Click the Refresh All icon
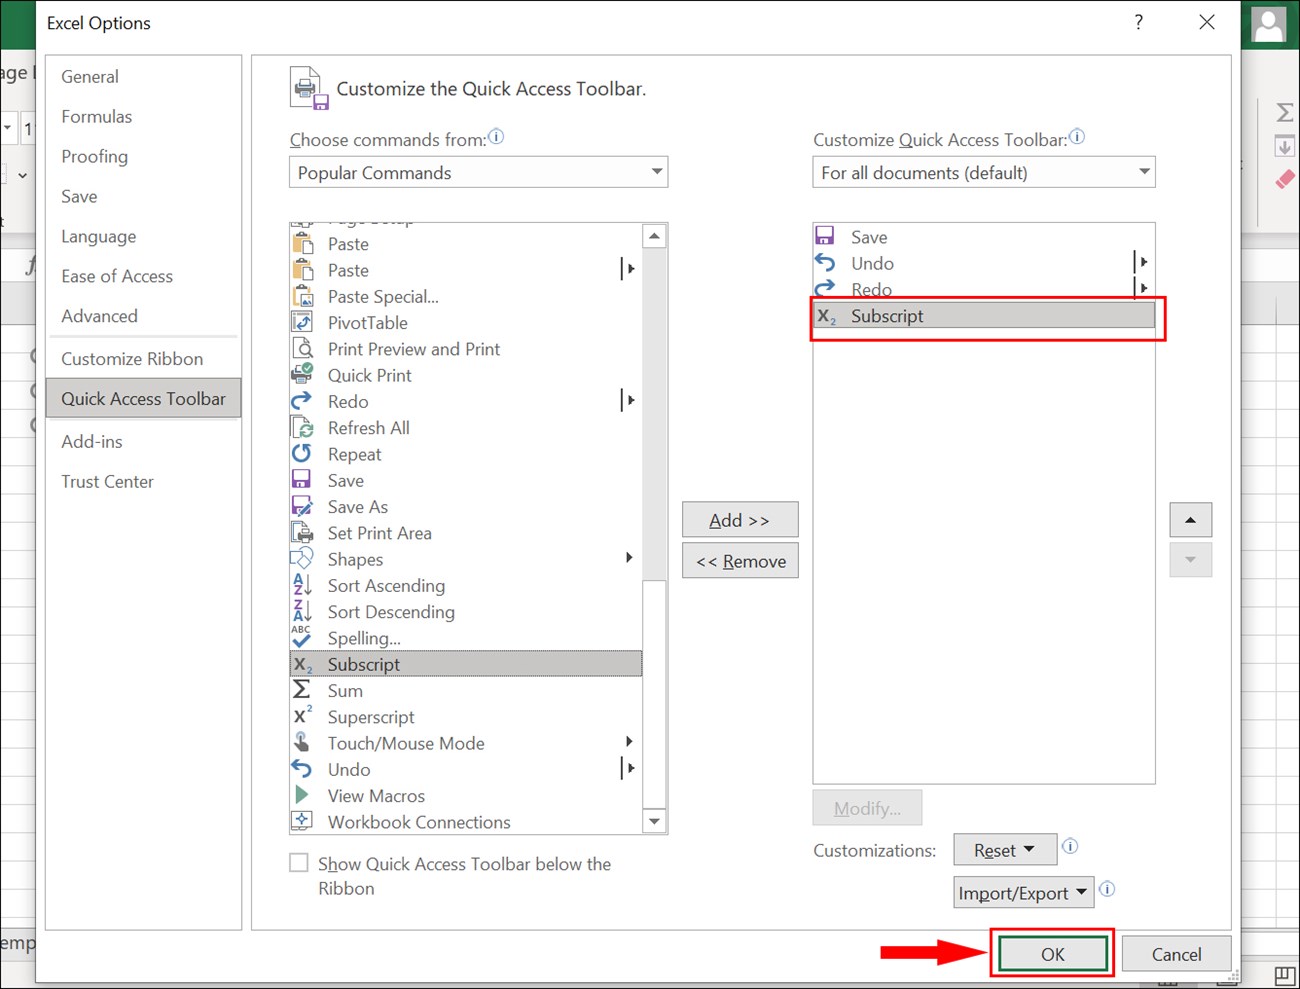Viewport: 1300px width, 989px height. (302, 427)
